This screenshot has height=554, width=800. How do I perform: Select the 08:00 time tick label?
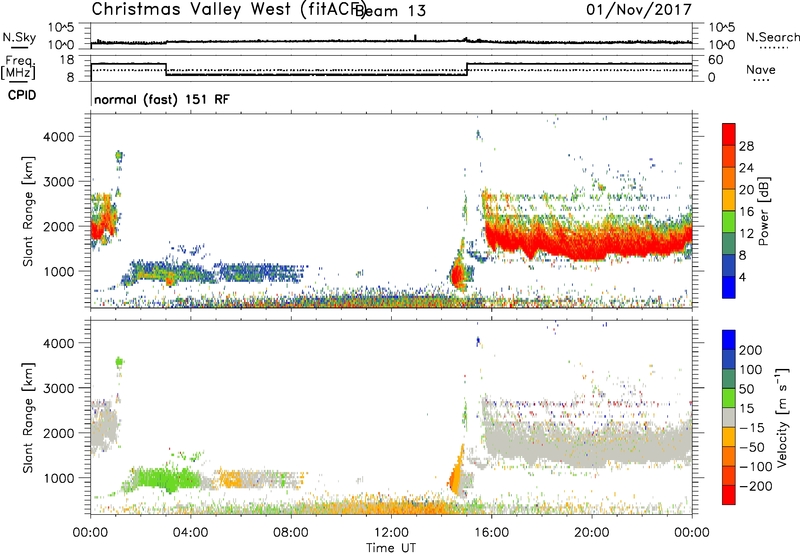(291, 533)
